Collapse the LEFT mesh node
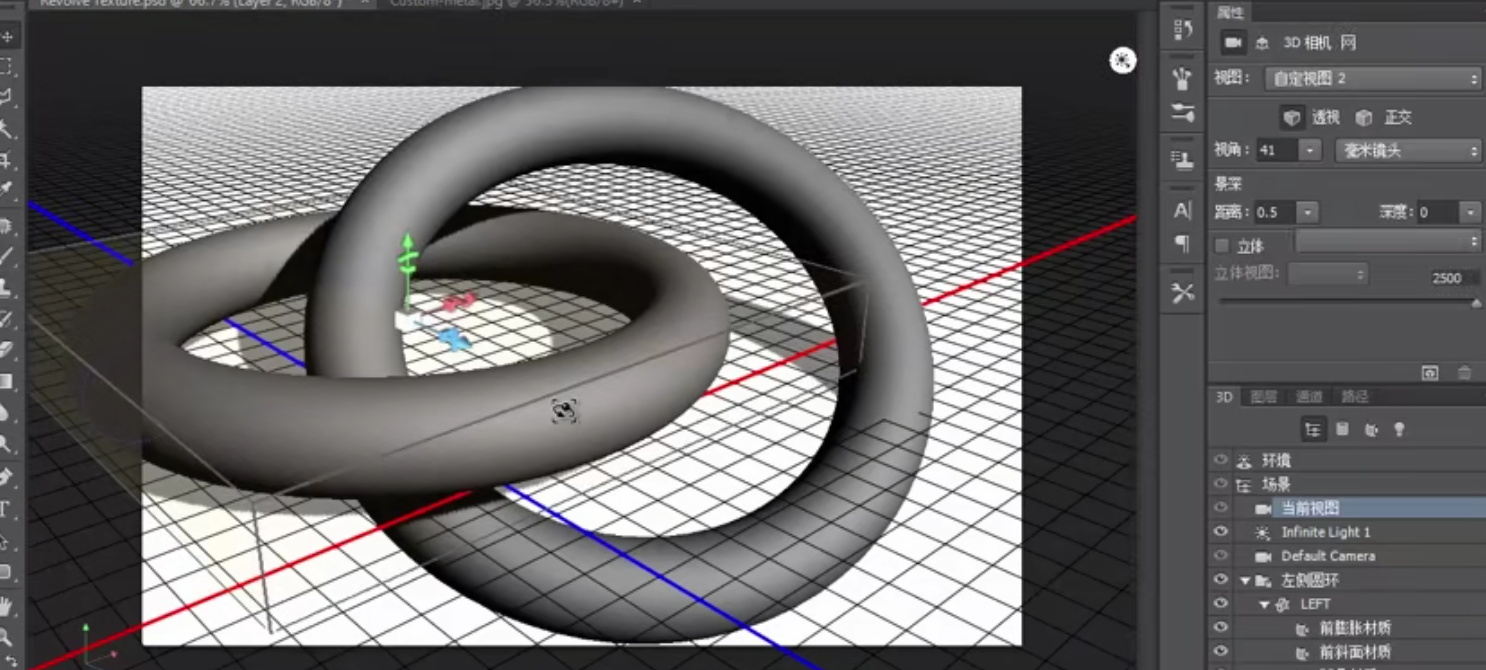Viewport: 1486px width, 670px height. pos(1264,604)
